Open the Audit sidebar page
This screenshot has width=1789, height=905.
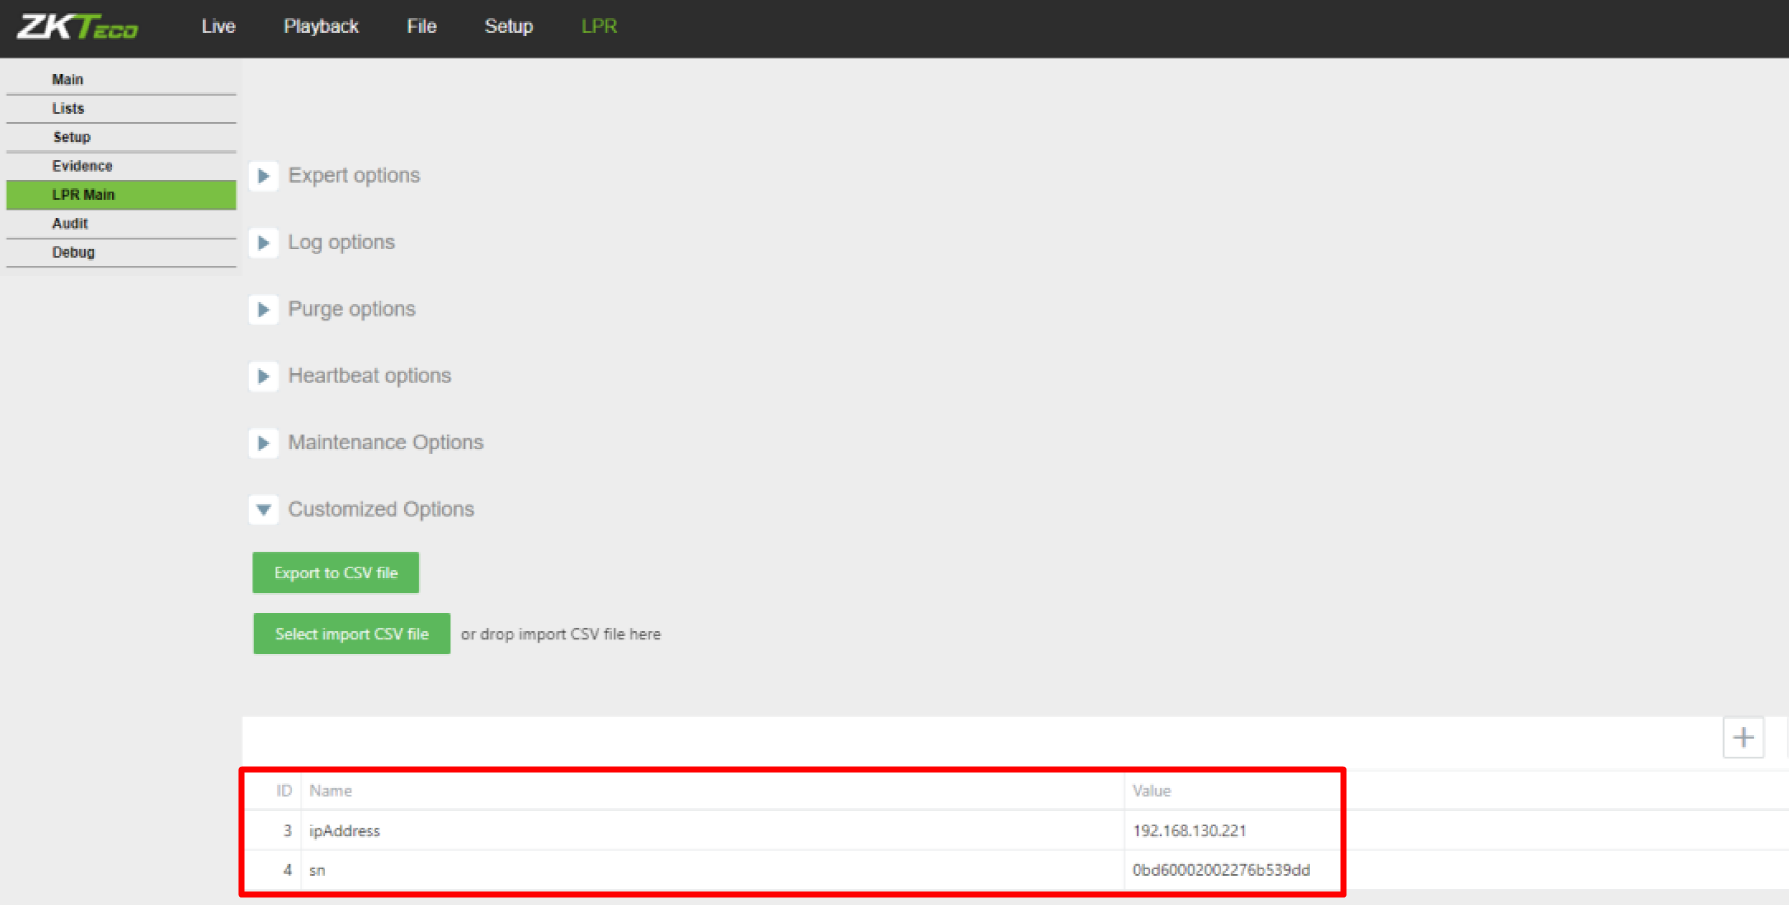pos(121,224)
